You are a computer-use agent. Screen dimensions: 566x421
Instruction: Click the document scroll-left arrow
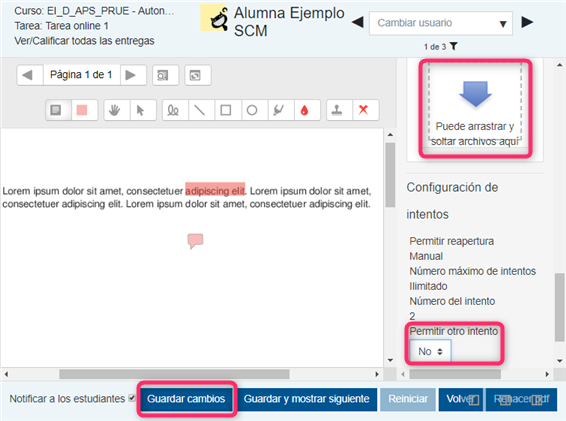pos(6,374)
